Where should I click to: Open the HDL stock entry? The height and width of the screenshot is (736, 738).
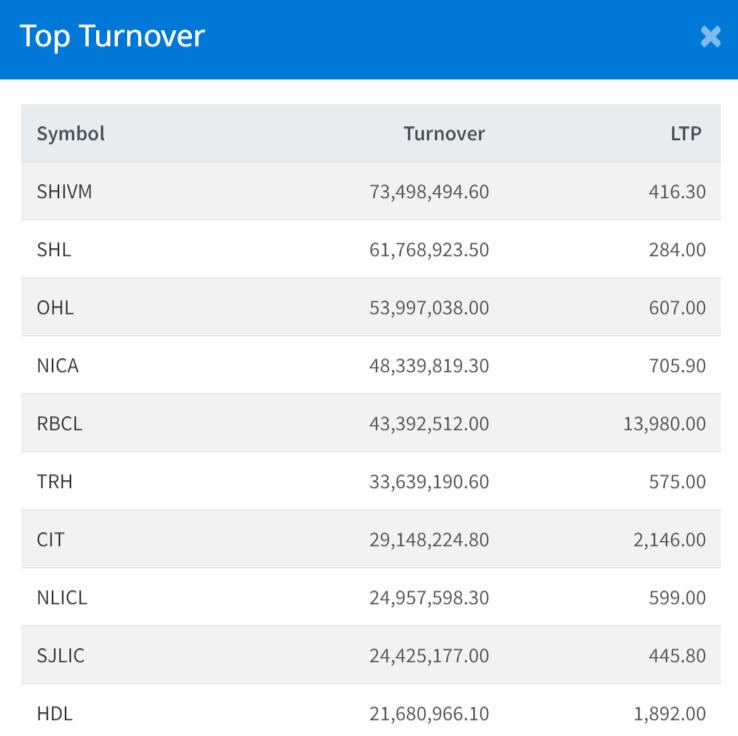pyautogui.click(x=55, y=714)
